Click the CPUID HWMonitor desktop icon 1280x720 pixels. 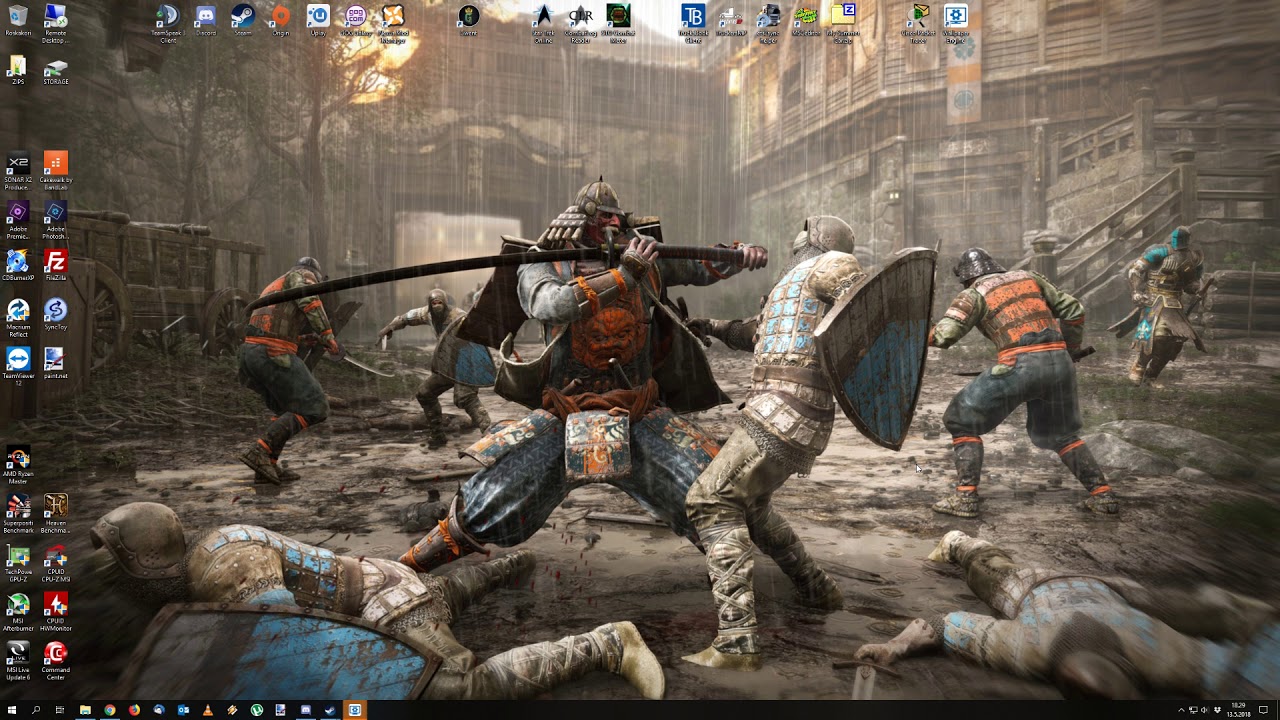[x=56, y=607]
